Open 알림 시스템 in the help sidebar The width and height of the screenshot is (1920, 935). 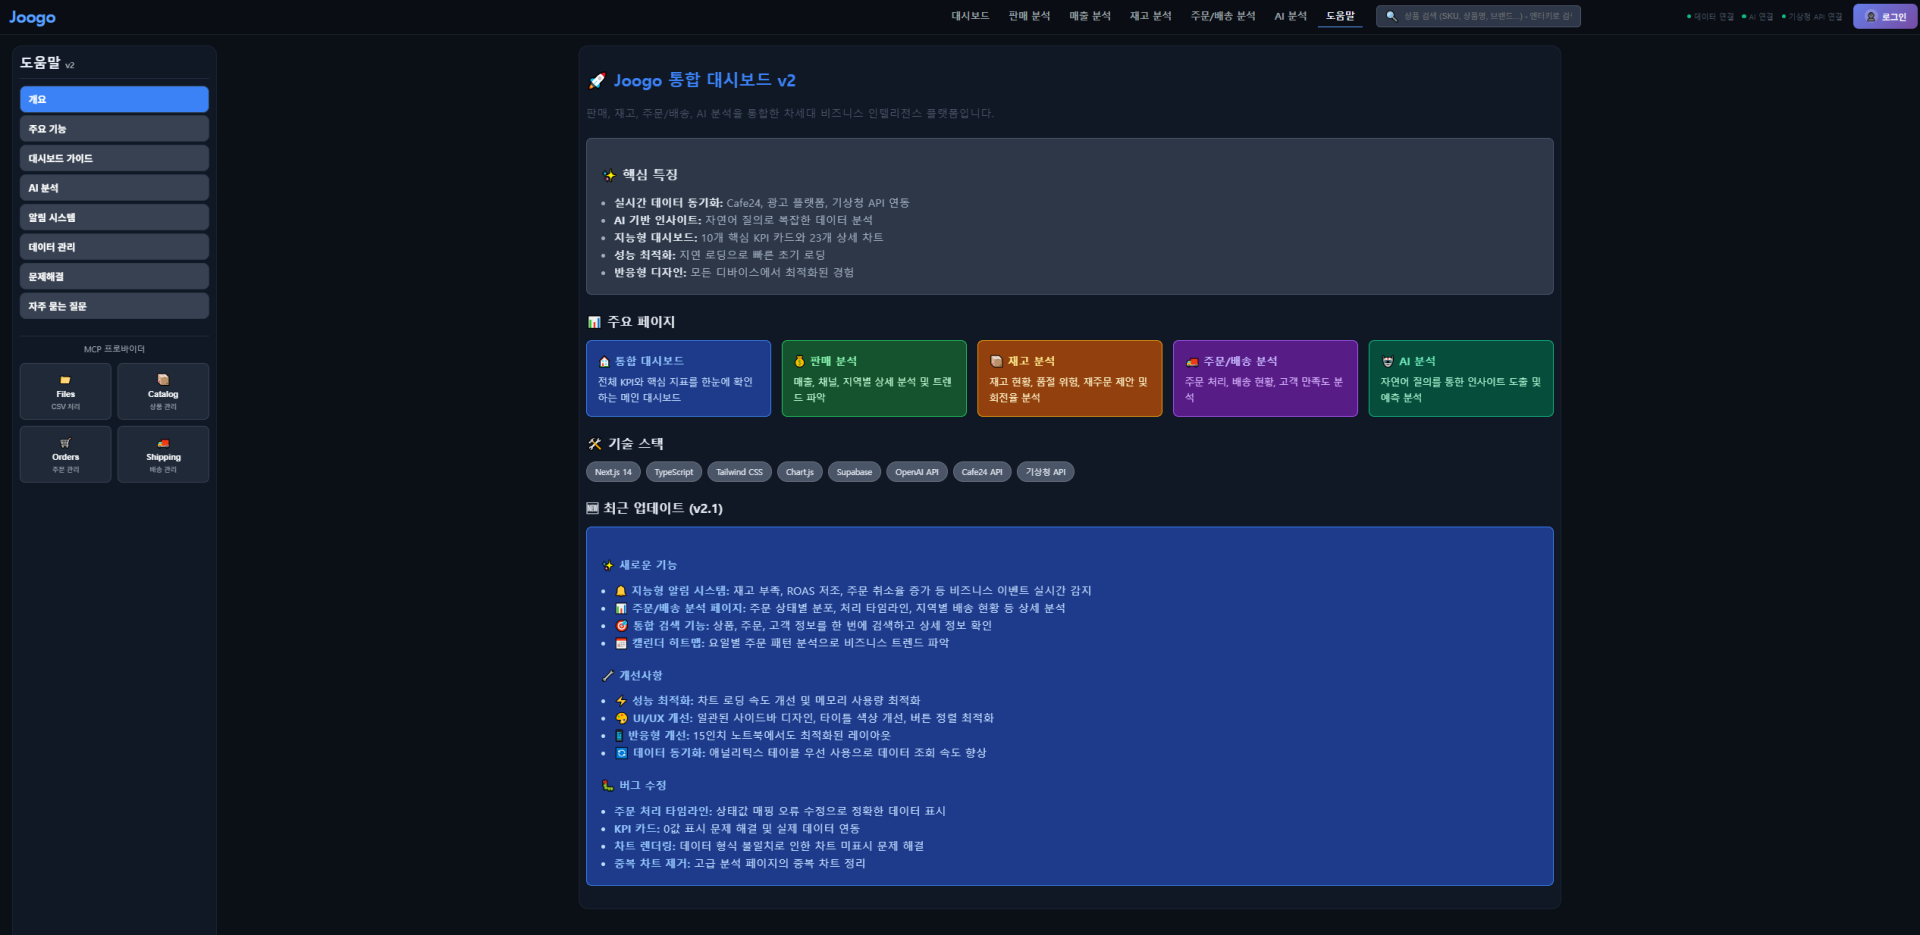[114, 217]
